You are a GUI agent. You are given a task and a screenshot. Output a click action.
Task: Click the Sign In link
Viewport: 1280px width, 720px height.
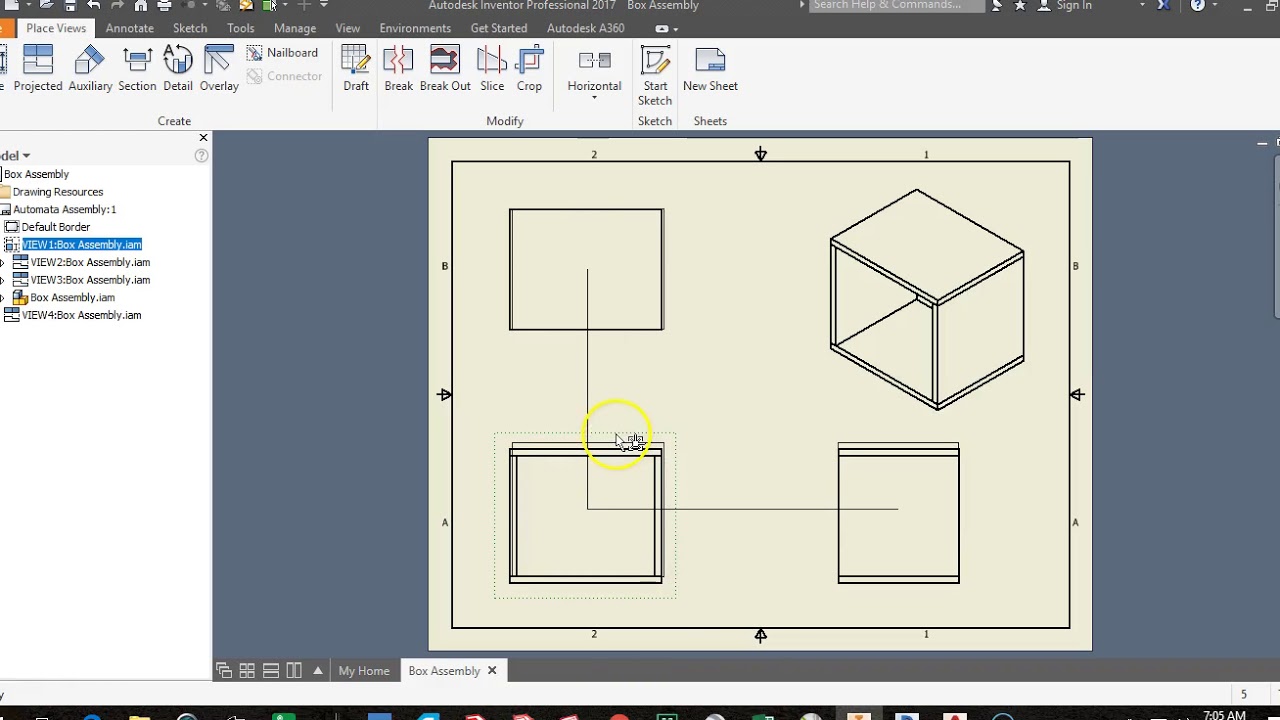coord(1073,6)
